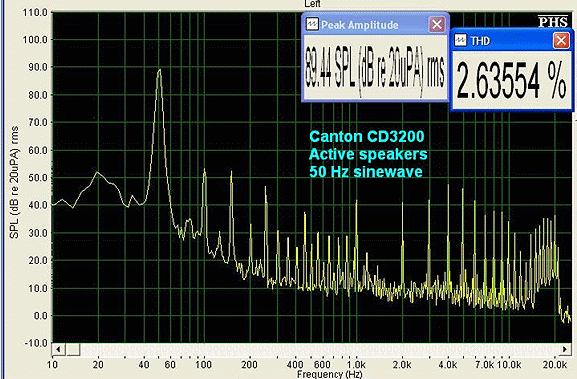The height and width of the screenshot is (379, 577).
Task: Click the Active speakers annotation line
Action: tap(368, 154)
